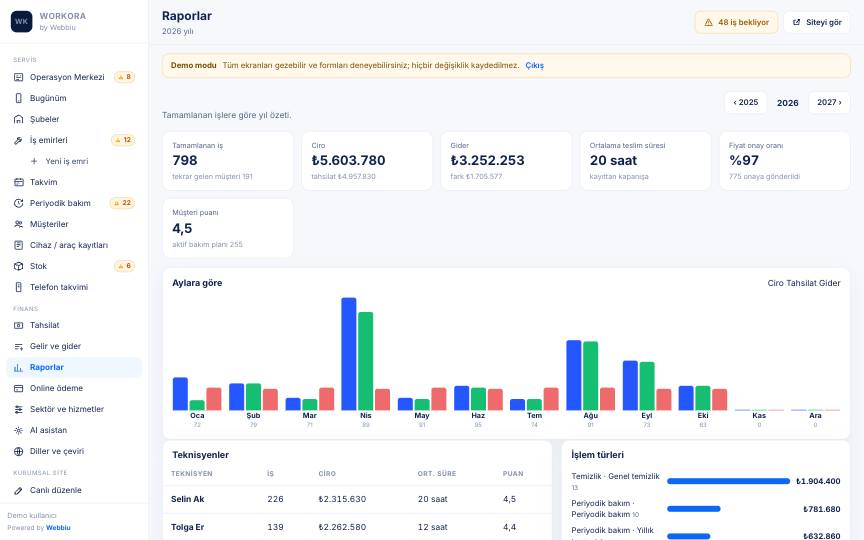Click the green Ağu tahsilat bar
The width and height of the screenshot is (864, 540).
click(x=591, y=376)
